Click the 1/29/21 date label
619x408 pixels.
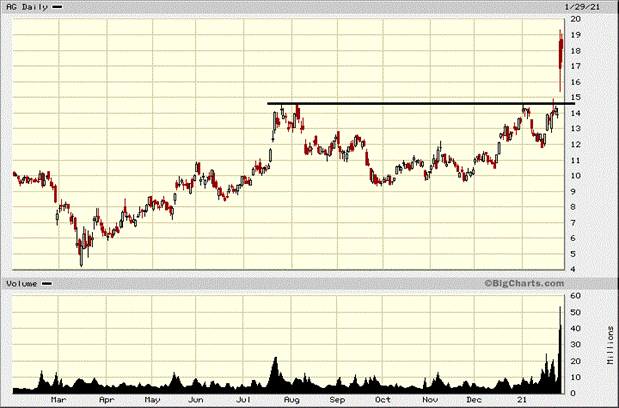582,7
